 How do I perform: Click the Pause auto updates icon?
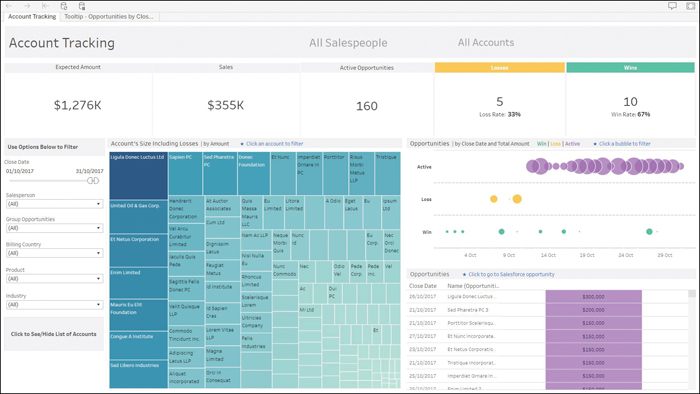82,6
